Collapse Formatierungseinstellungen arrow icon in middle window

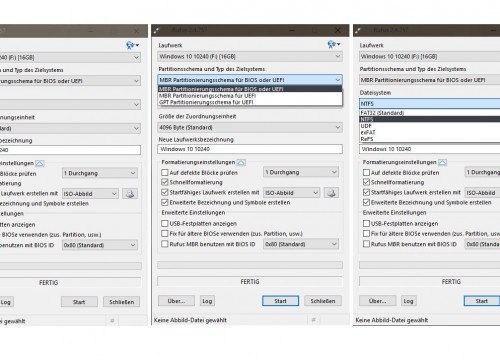241,162
